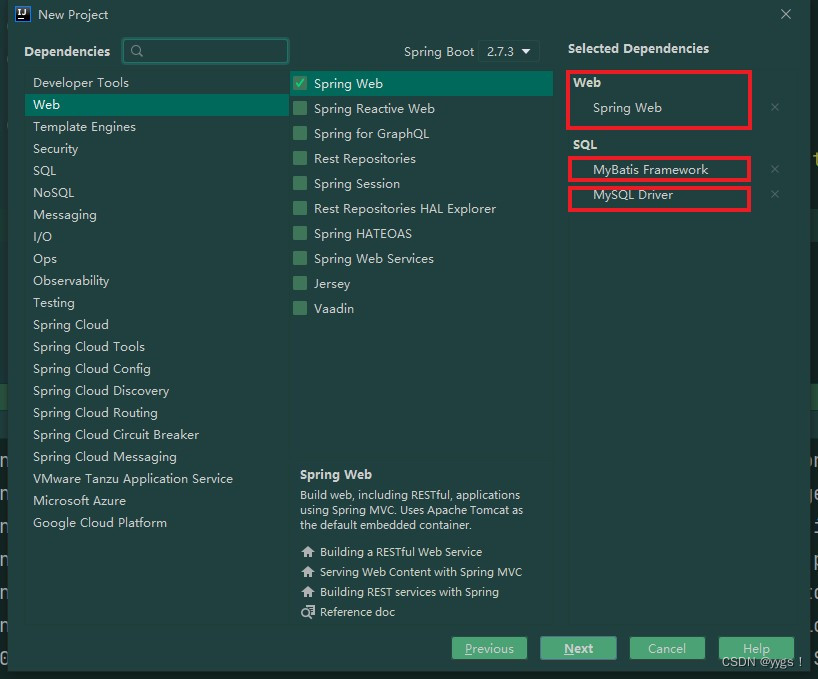Remove MyBatis Framework from selected dependencies
818x679 pixels.
(x=775, y=169)
